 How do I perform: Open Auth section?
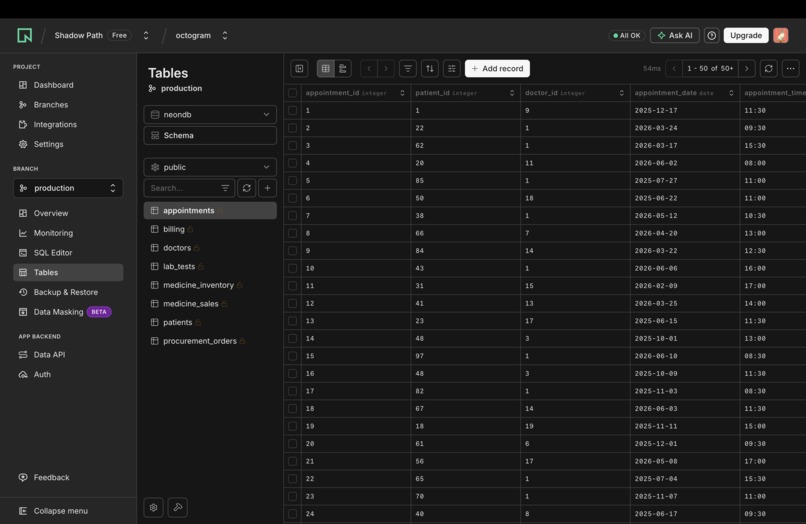(x=68, y=374)
